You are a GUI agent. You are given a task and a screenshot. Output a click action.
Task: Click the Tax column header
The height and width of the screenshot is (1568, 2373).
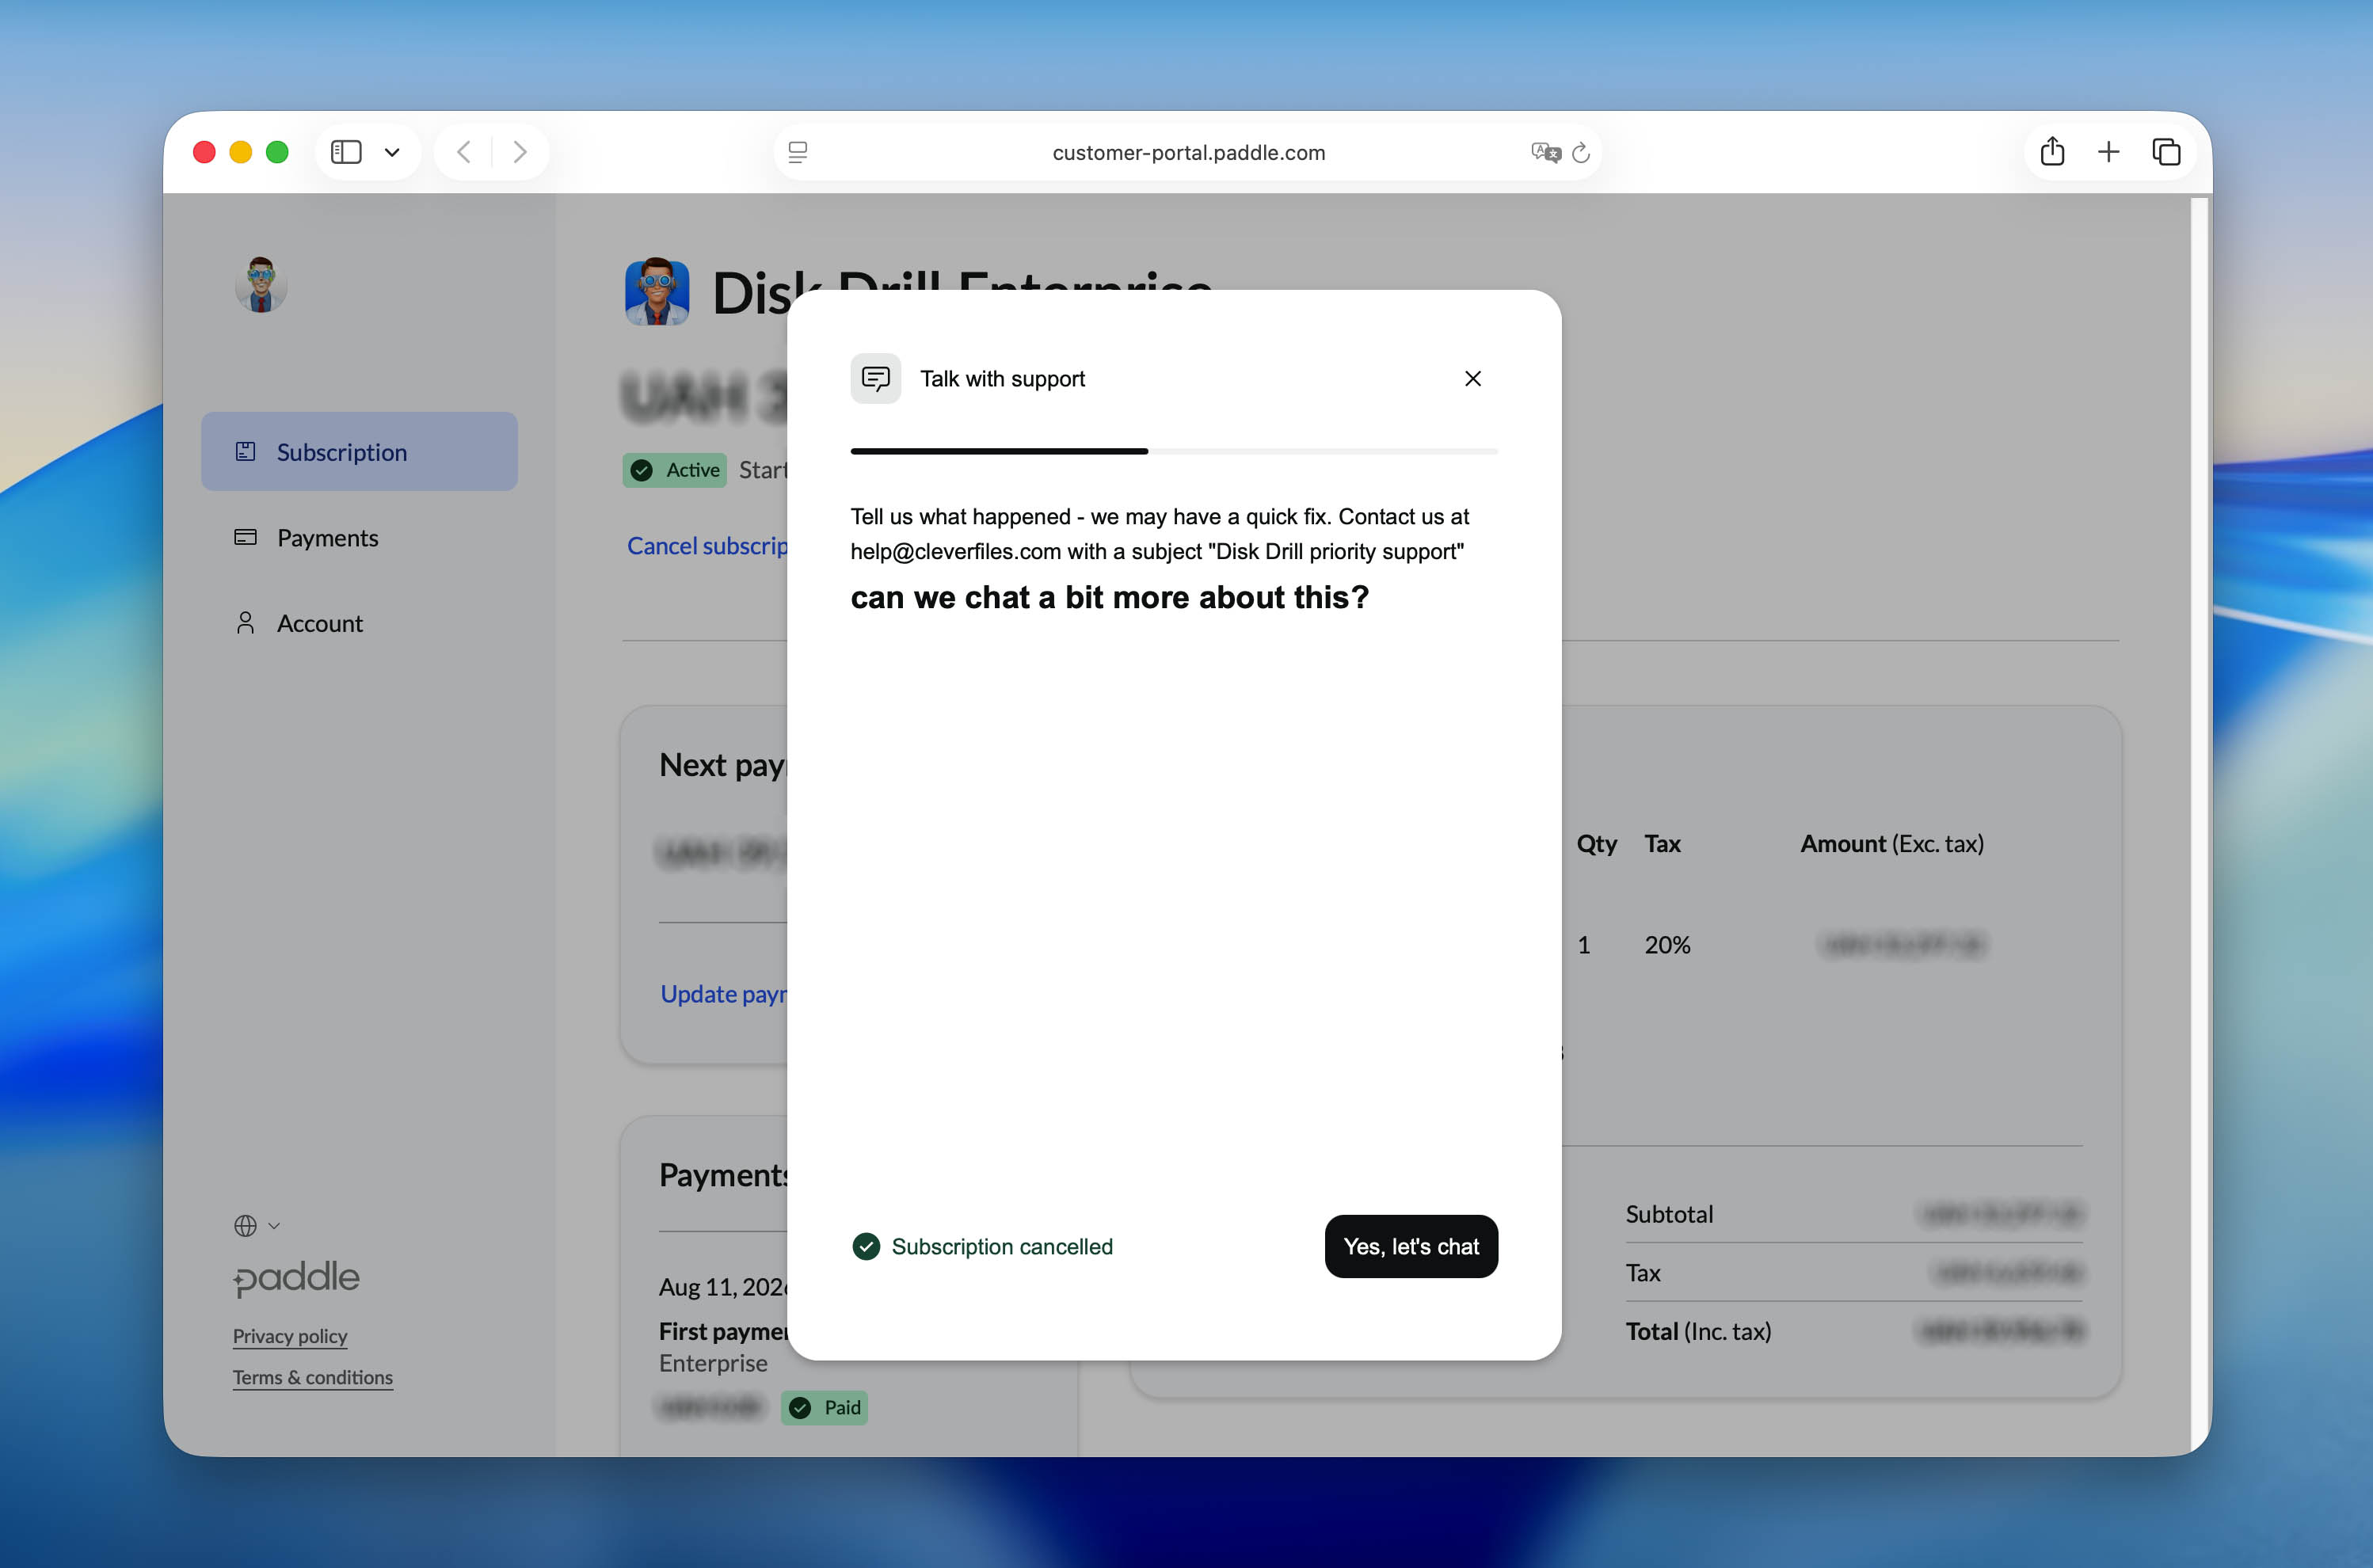pyautogui.click(x=1662, y=843)
